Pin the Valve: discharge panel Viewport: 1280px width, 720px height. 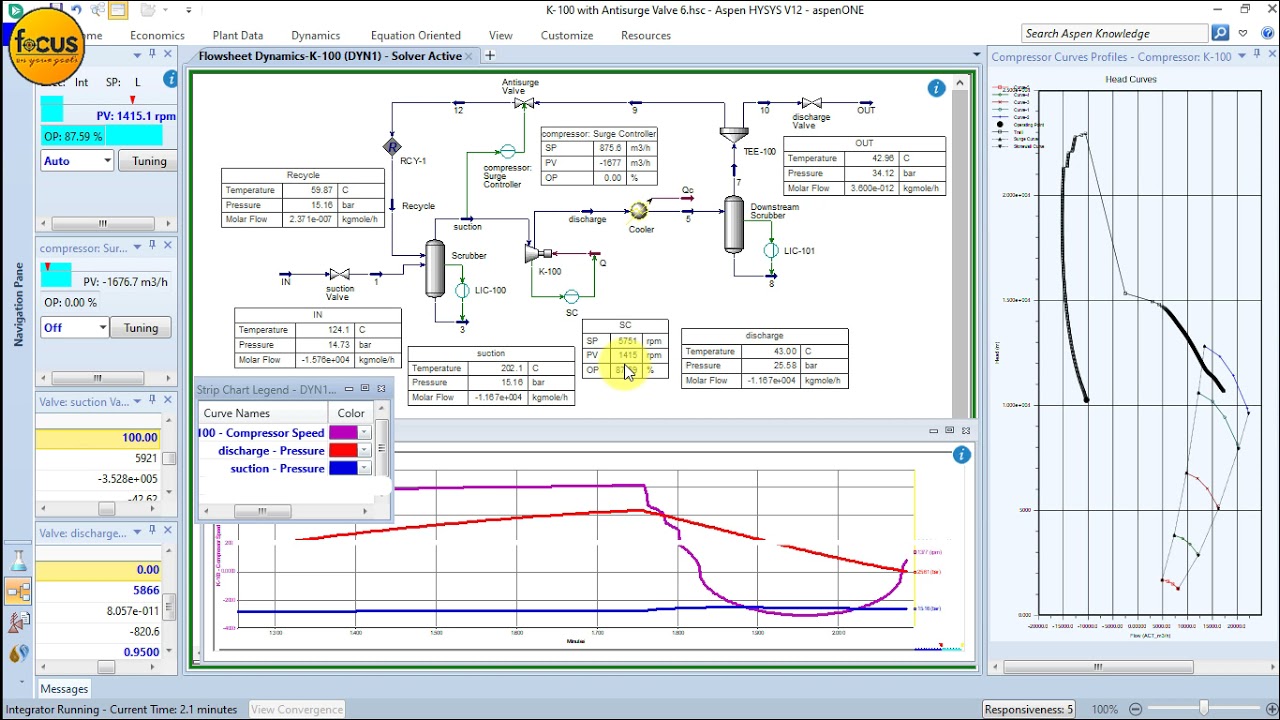[x=152, y=532]
